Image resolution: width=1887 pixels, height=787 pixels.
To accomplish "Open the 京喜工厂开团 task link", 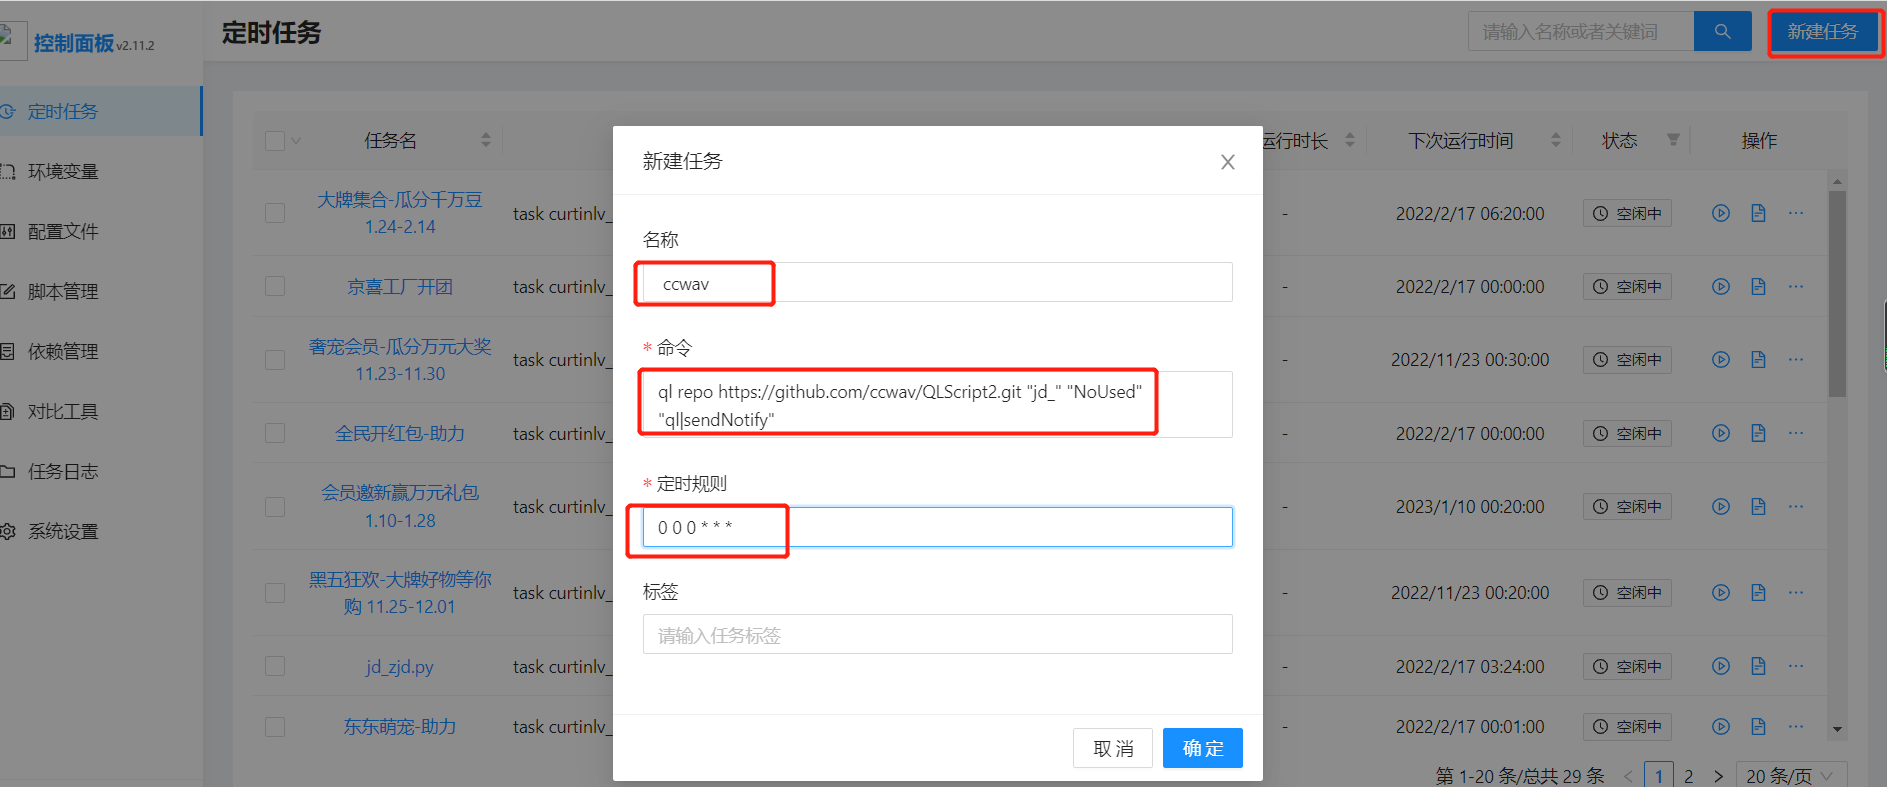I will click(400, 287).
